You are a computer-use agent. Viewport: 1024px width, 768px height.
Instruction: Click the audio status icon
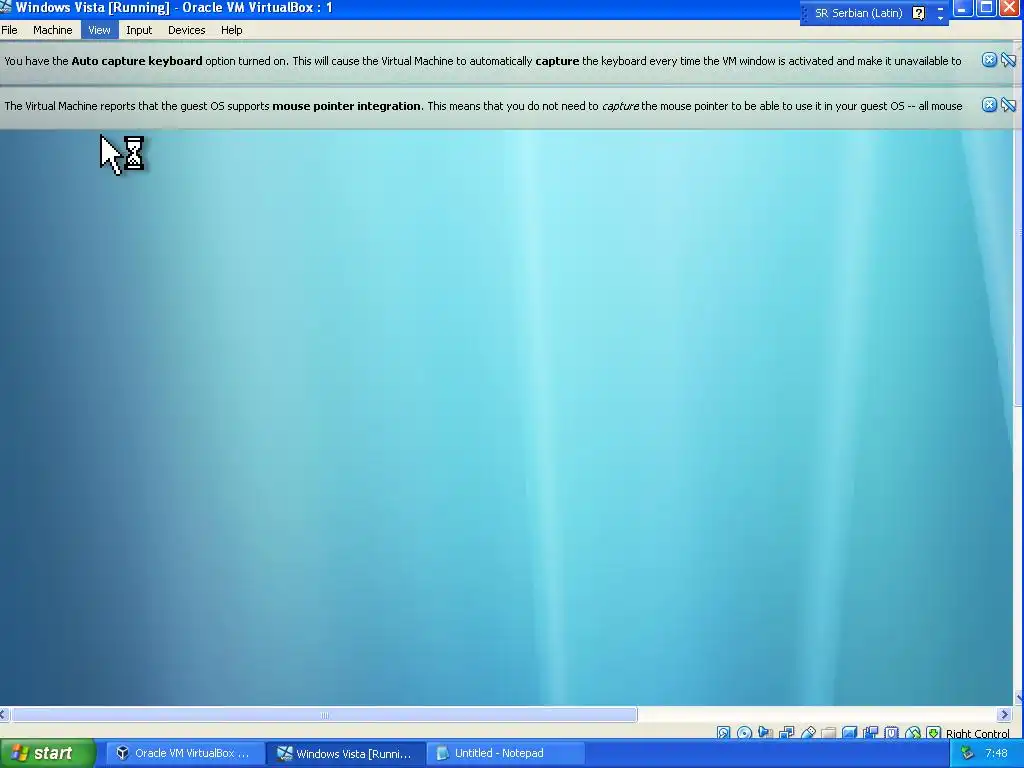(x=765, y=733)
